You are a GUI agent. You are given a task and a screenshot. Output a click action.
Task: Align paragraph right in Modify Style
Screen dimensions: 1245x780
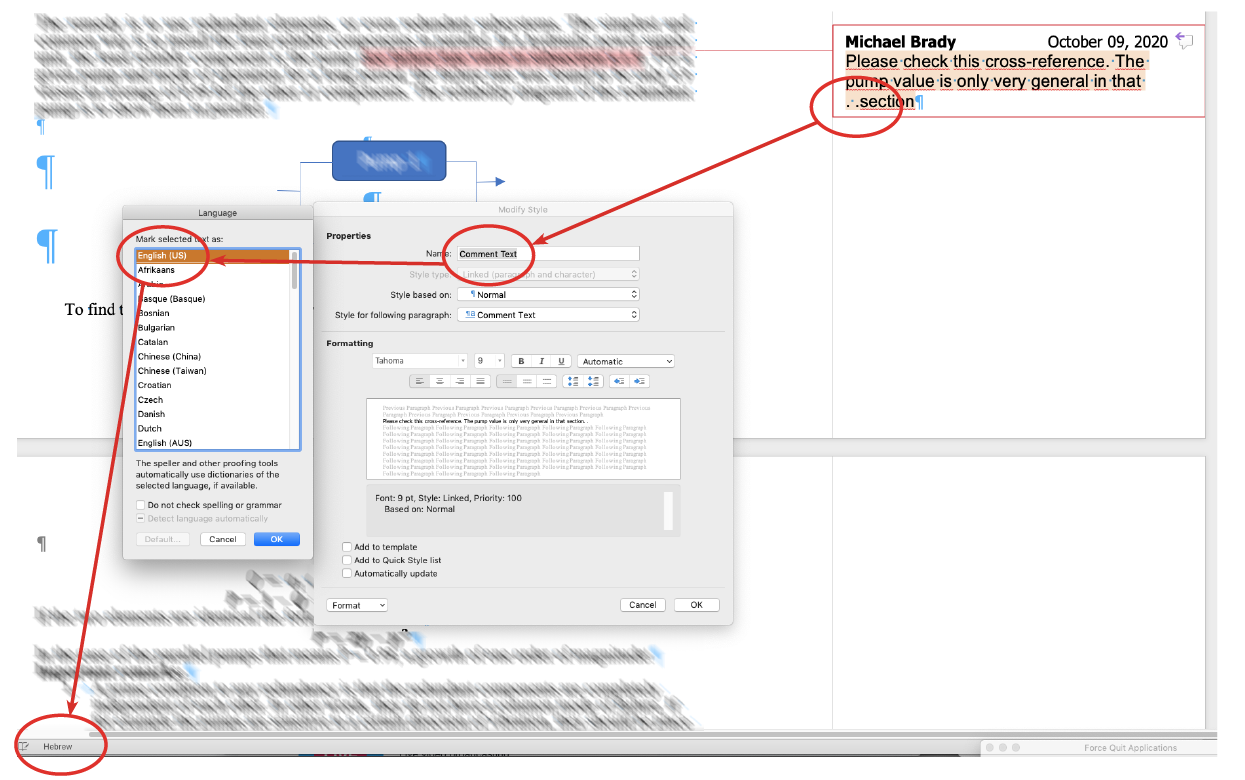[x=460, y=381]
